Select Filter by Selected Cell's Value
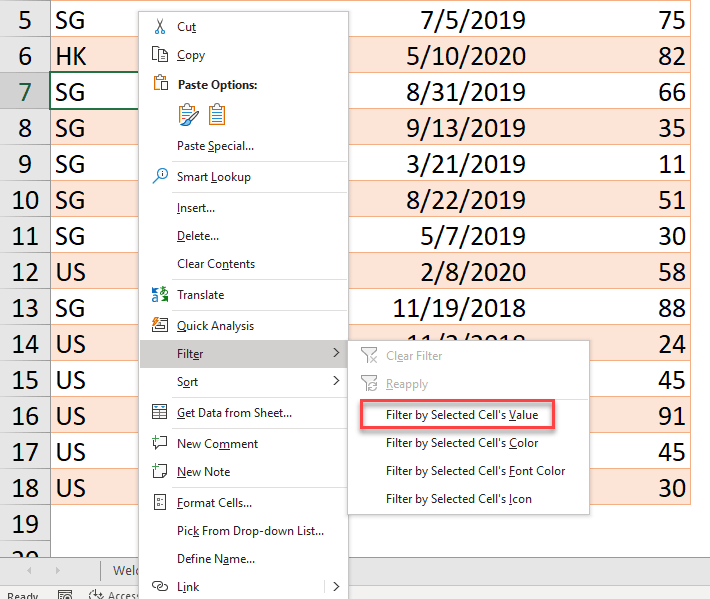The width and height of the screenshot is (710, 599). [x=455, y=414]
